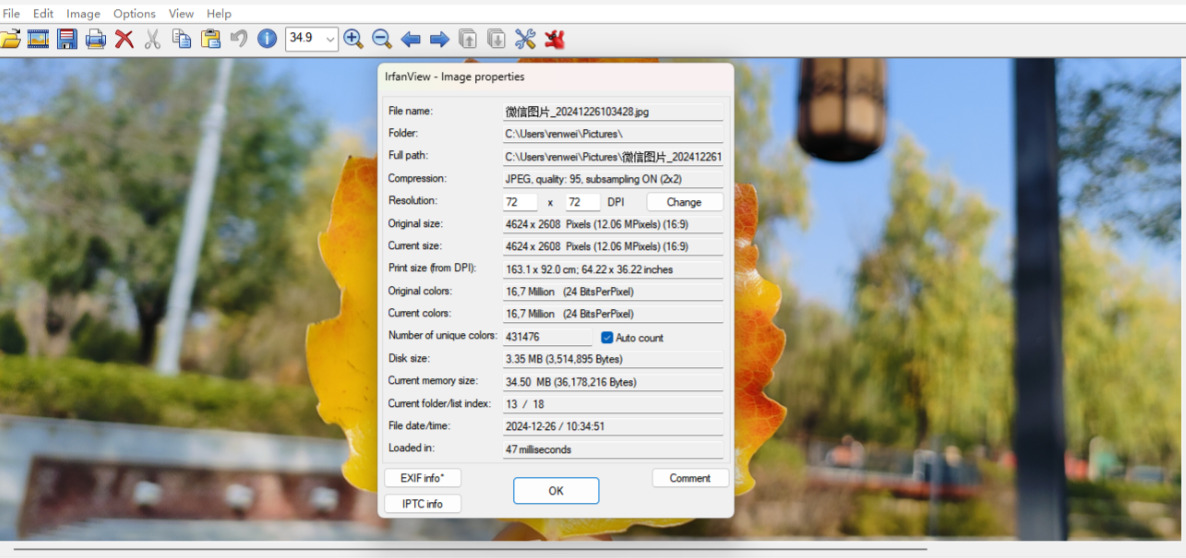The image size is (1186, 558).
Task: Undo last action with the undo arrow
Action: tap(238, 39)
